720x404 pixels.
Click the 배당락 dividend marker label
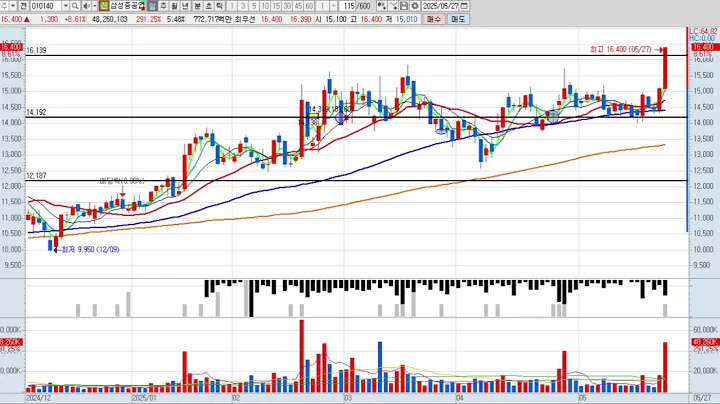122,181
